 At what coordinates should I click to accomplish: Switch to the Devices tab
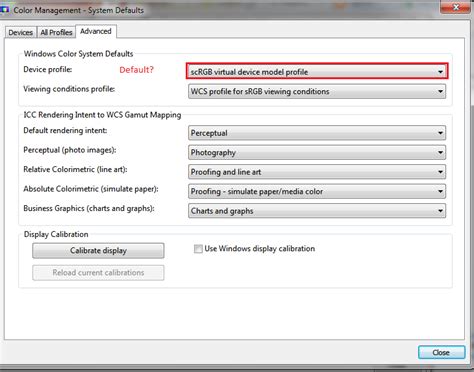[21, 32]
